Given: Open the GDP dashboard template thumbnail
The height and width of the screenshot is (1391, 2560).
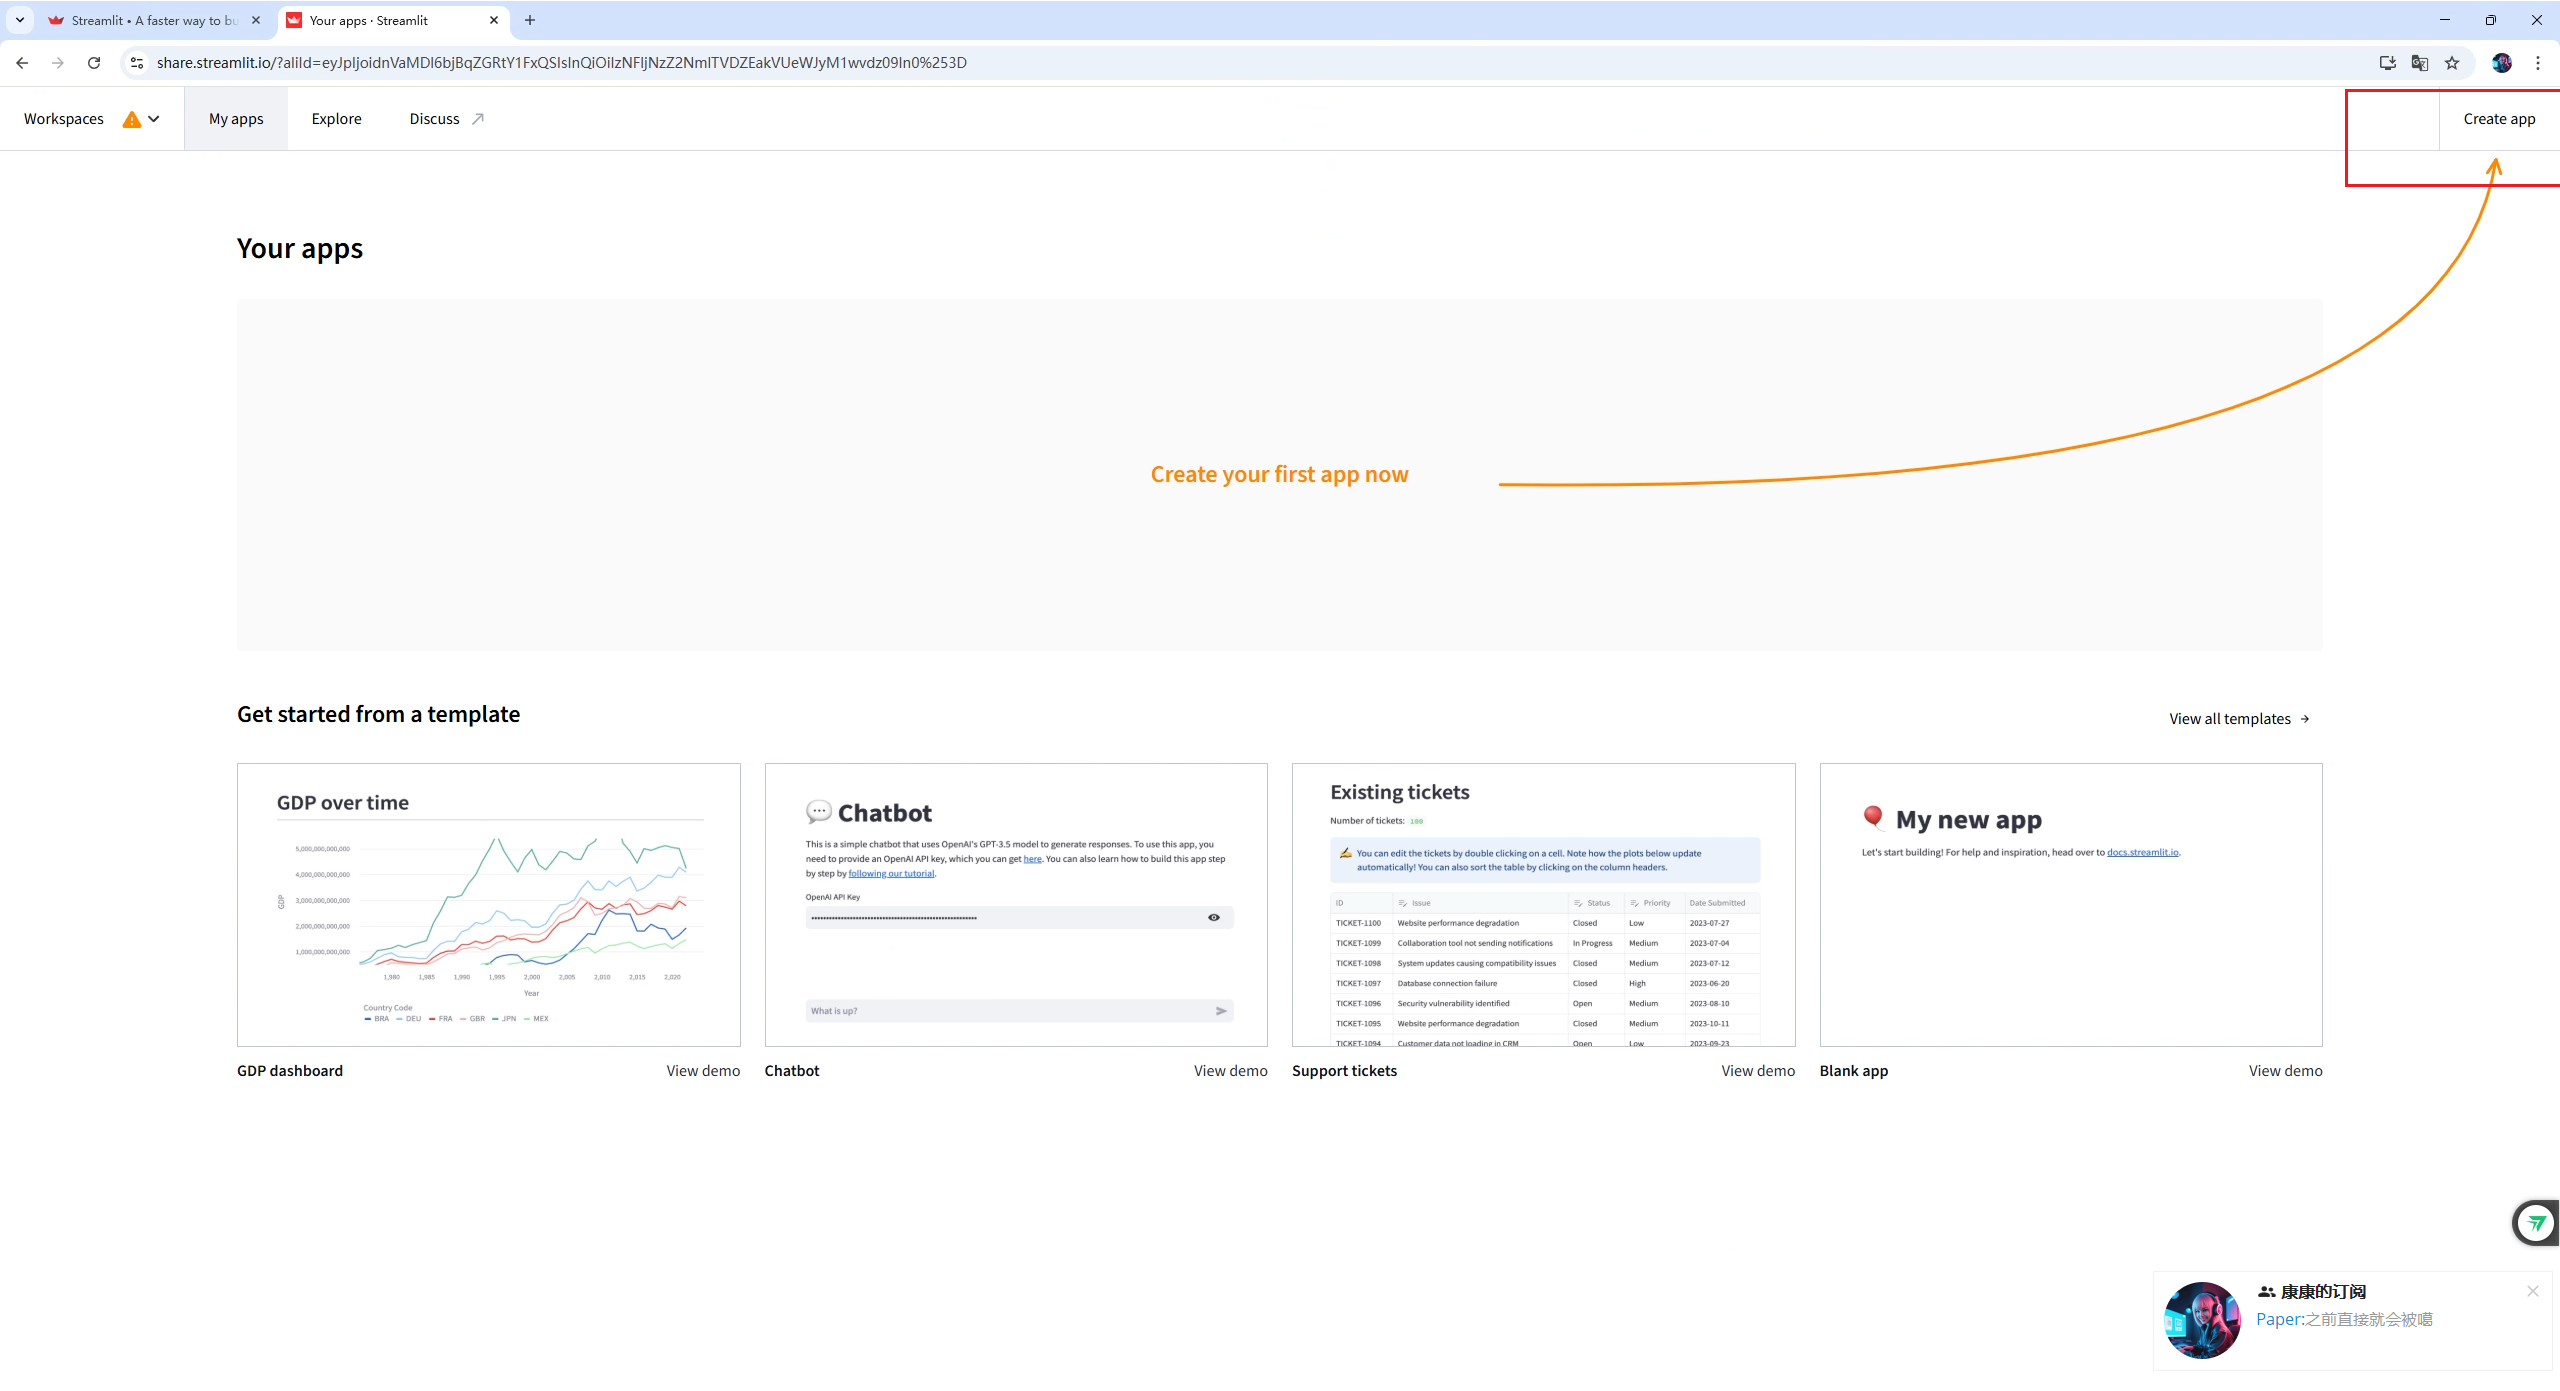Looking at the screenshot, I should click(x=489, y=905).
